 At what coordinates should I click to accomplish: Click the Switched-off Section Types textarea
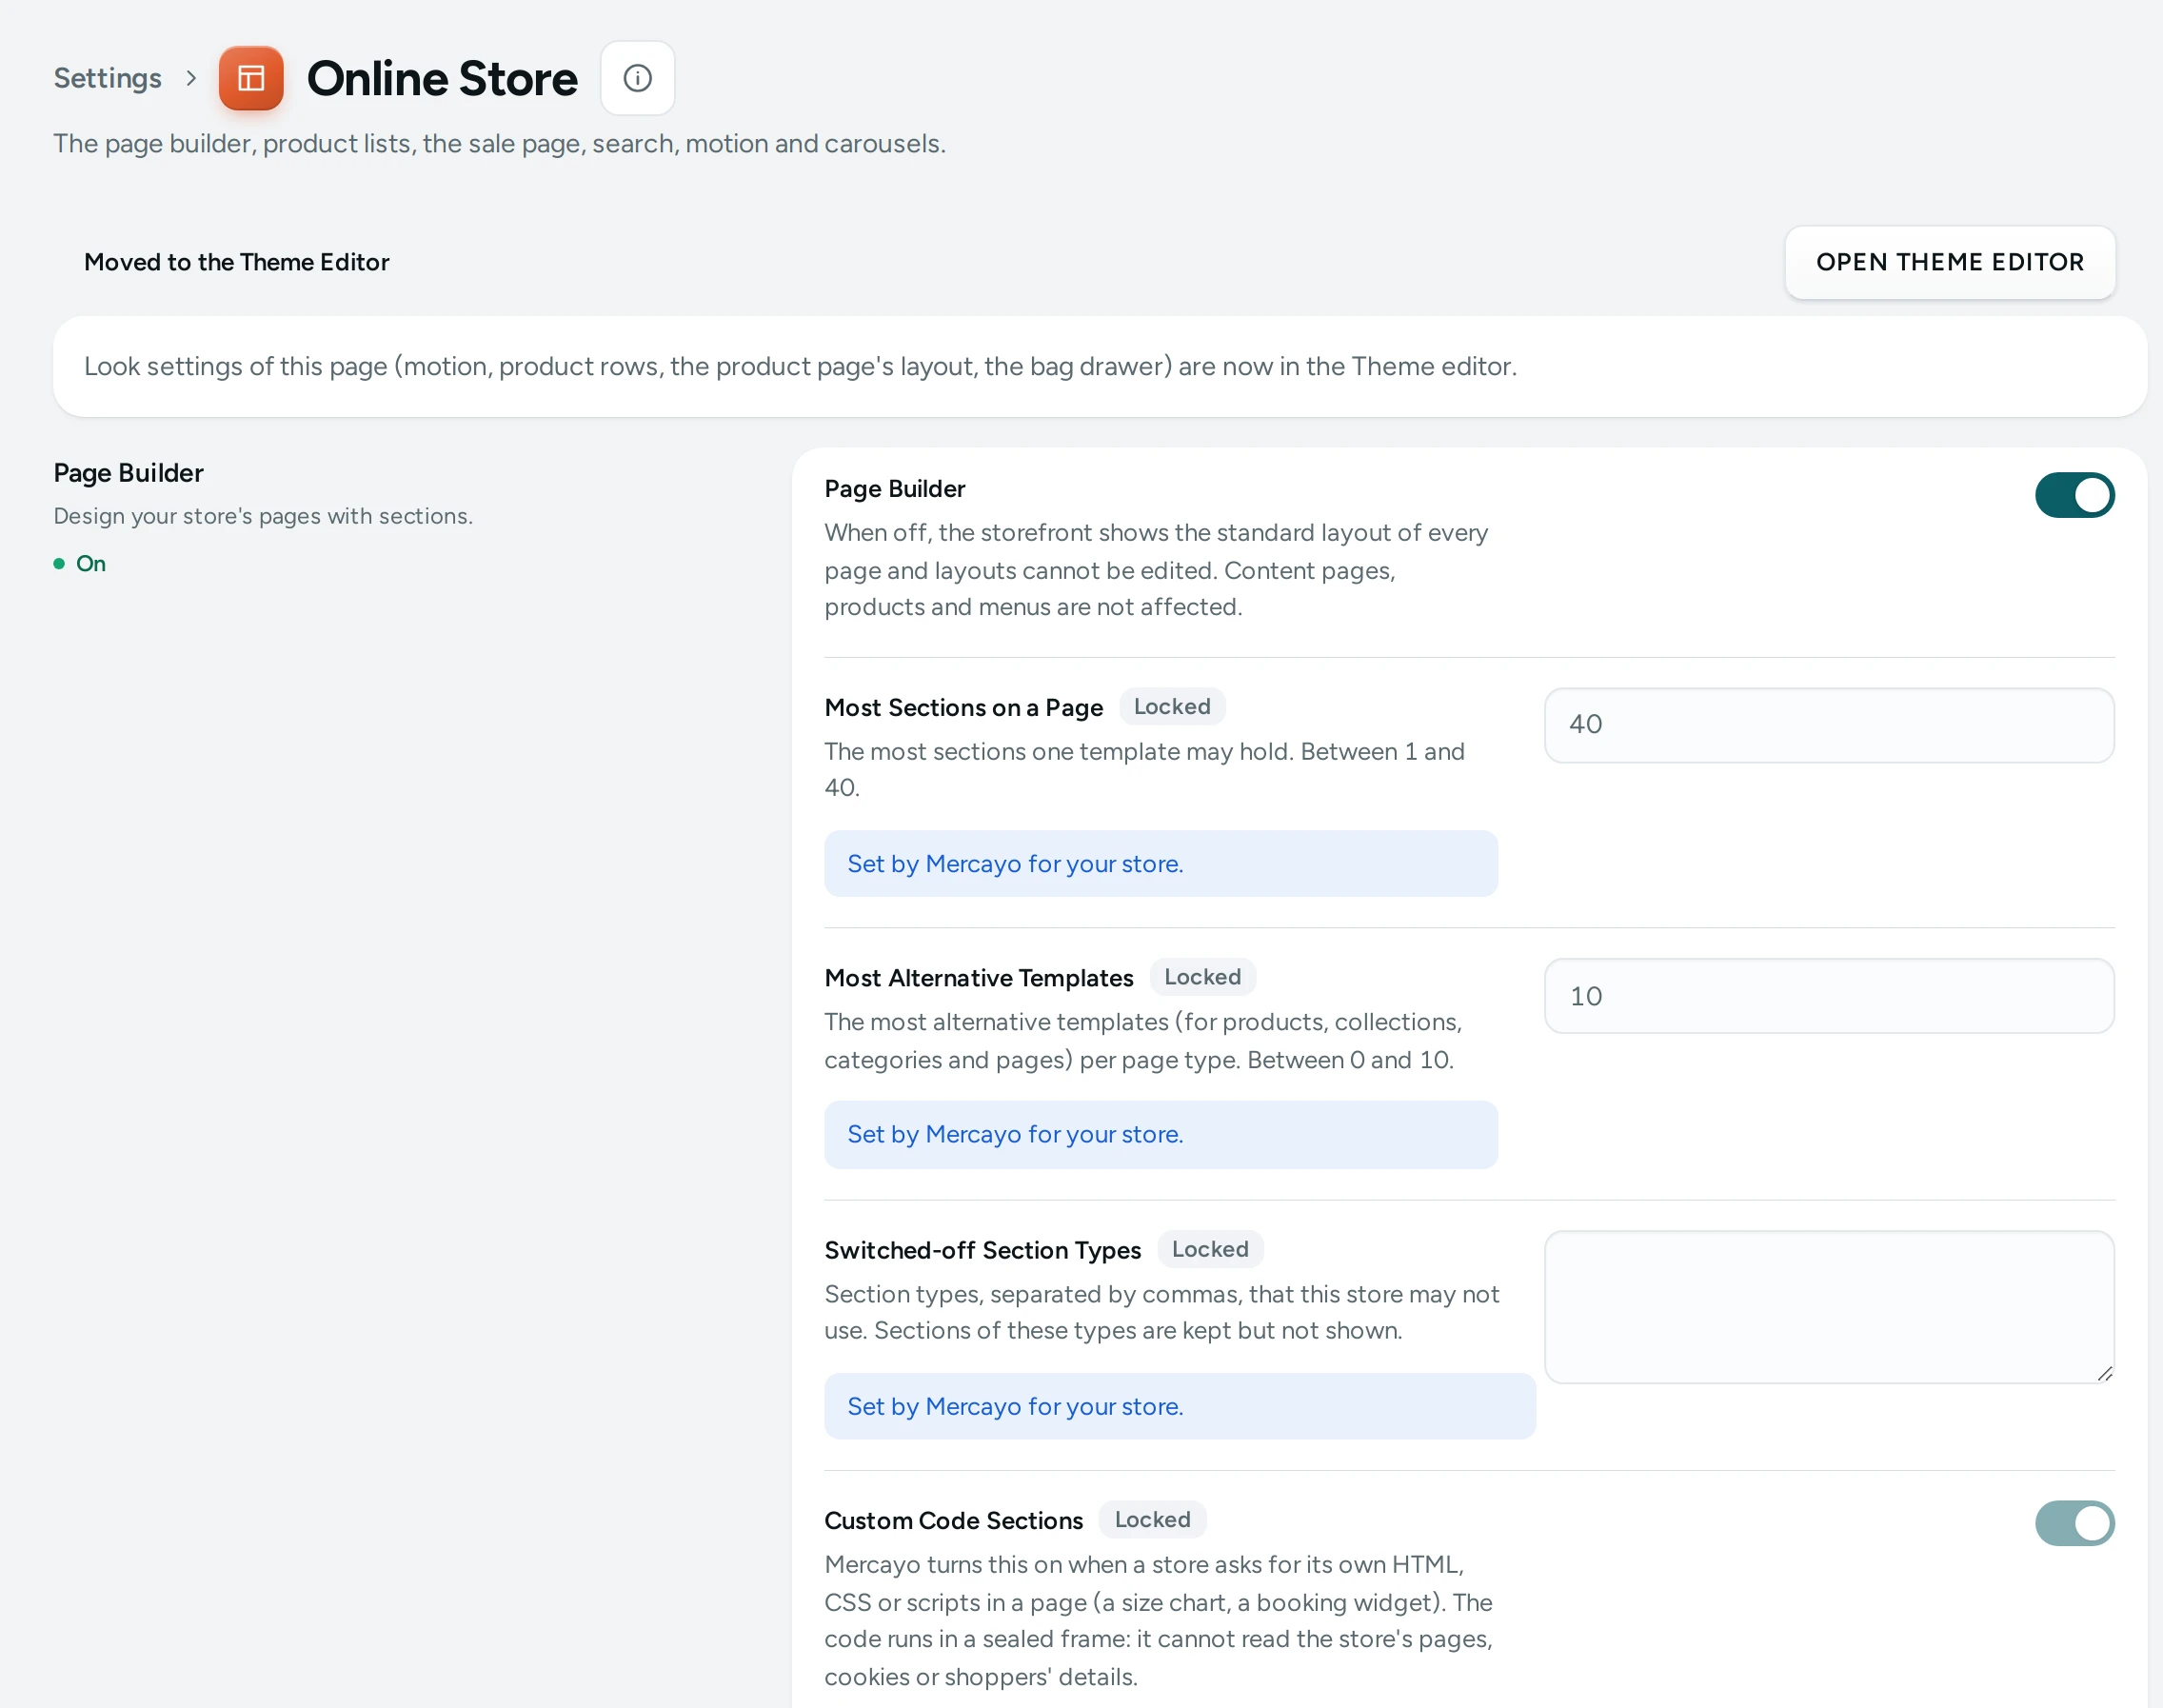coord(1828,1307)
